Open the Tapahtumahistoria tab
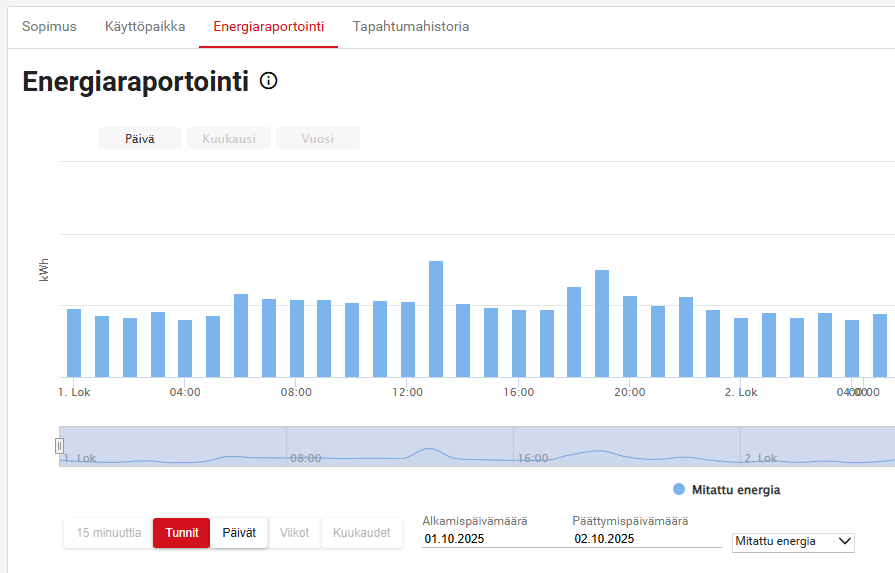The width and height of the screenshot is (895, 573). [410, 26]
